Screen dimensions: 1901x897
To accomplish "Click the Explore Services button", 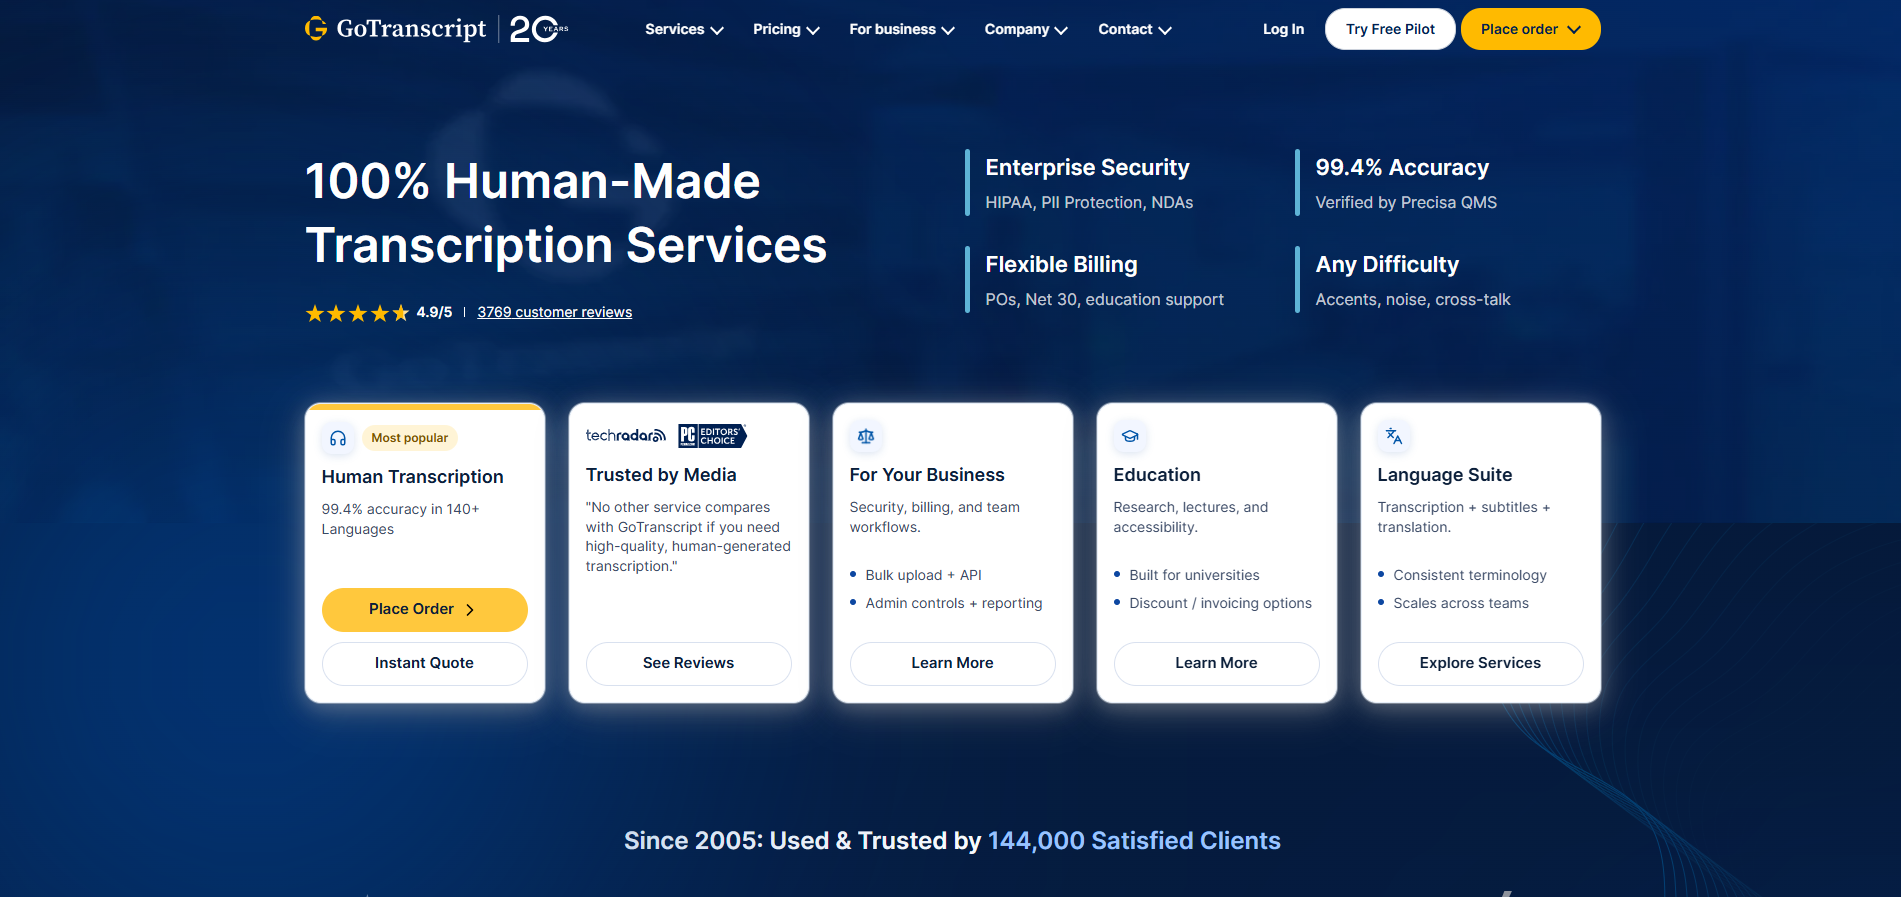I will click(1480, 663).
